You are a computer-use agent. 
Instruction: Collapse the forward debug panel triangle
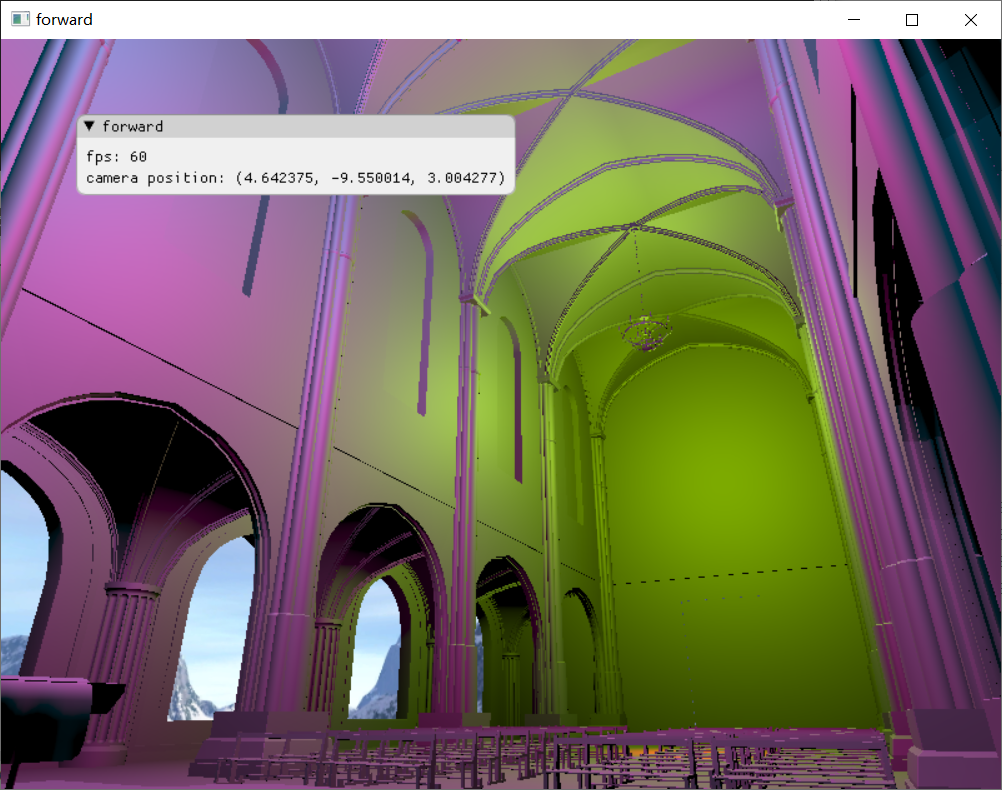pos(89,126)
